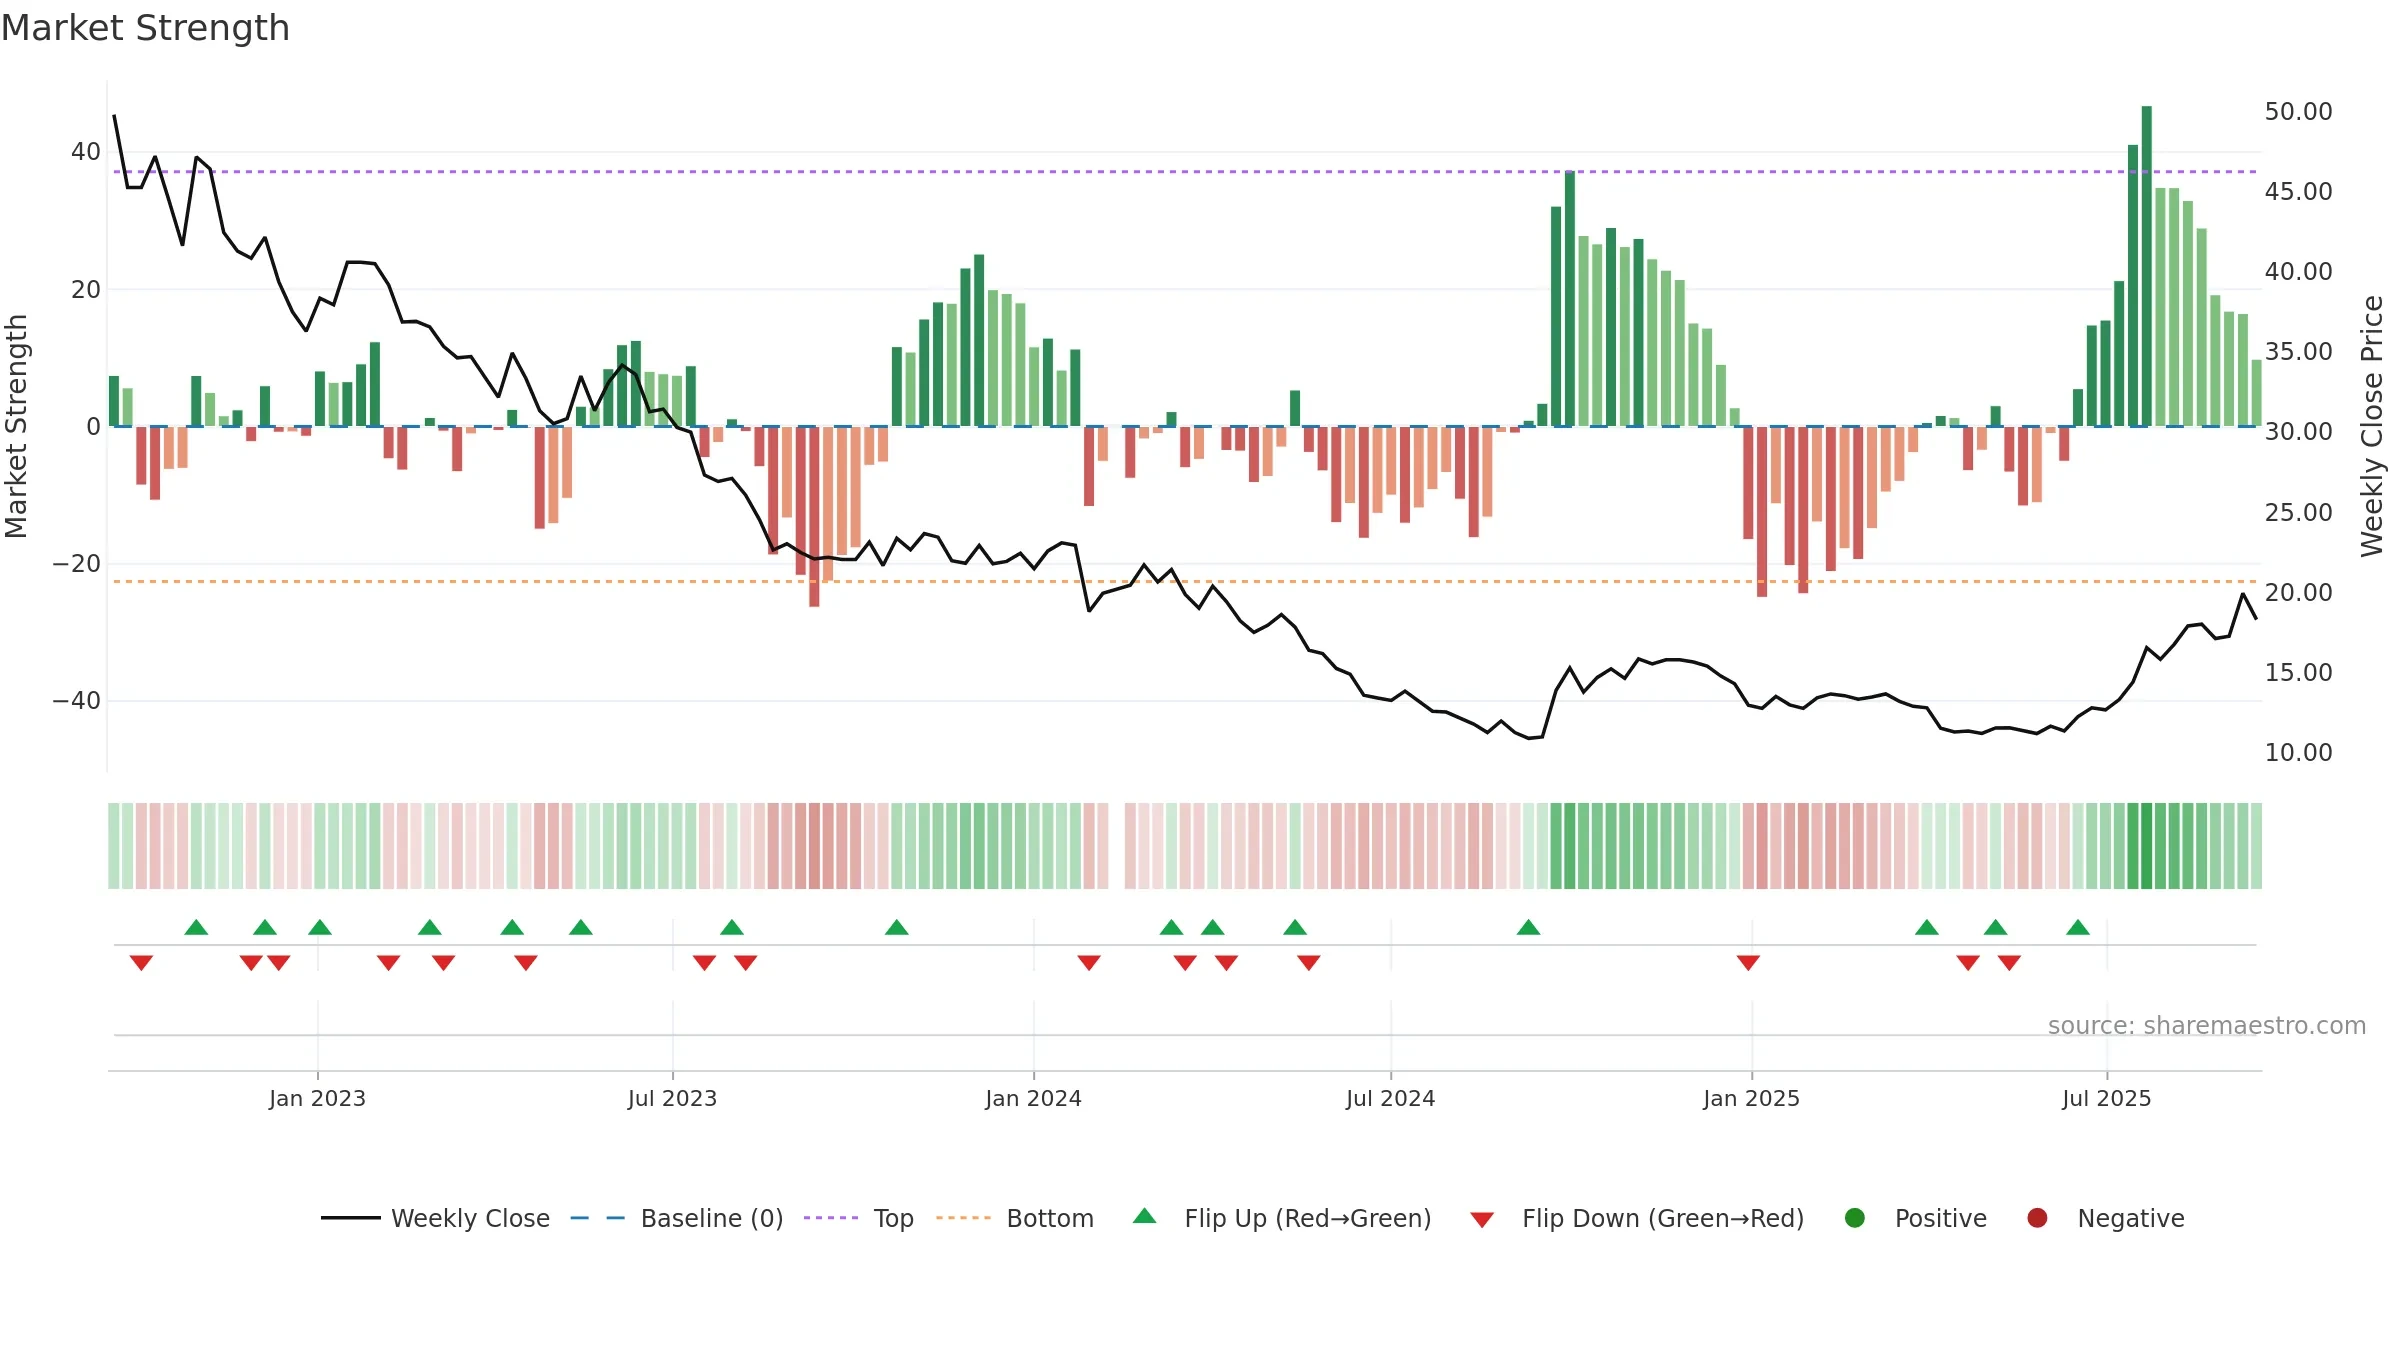This screenshot has width=2400, height=1350.
Task: Click the source: sharemaestro.com text
Action: pyautogui.click(x=2206, y=1026)
